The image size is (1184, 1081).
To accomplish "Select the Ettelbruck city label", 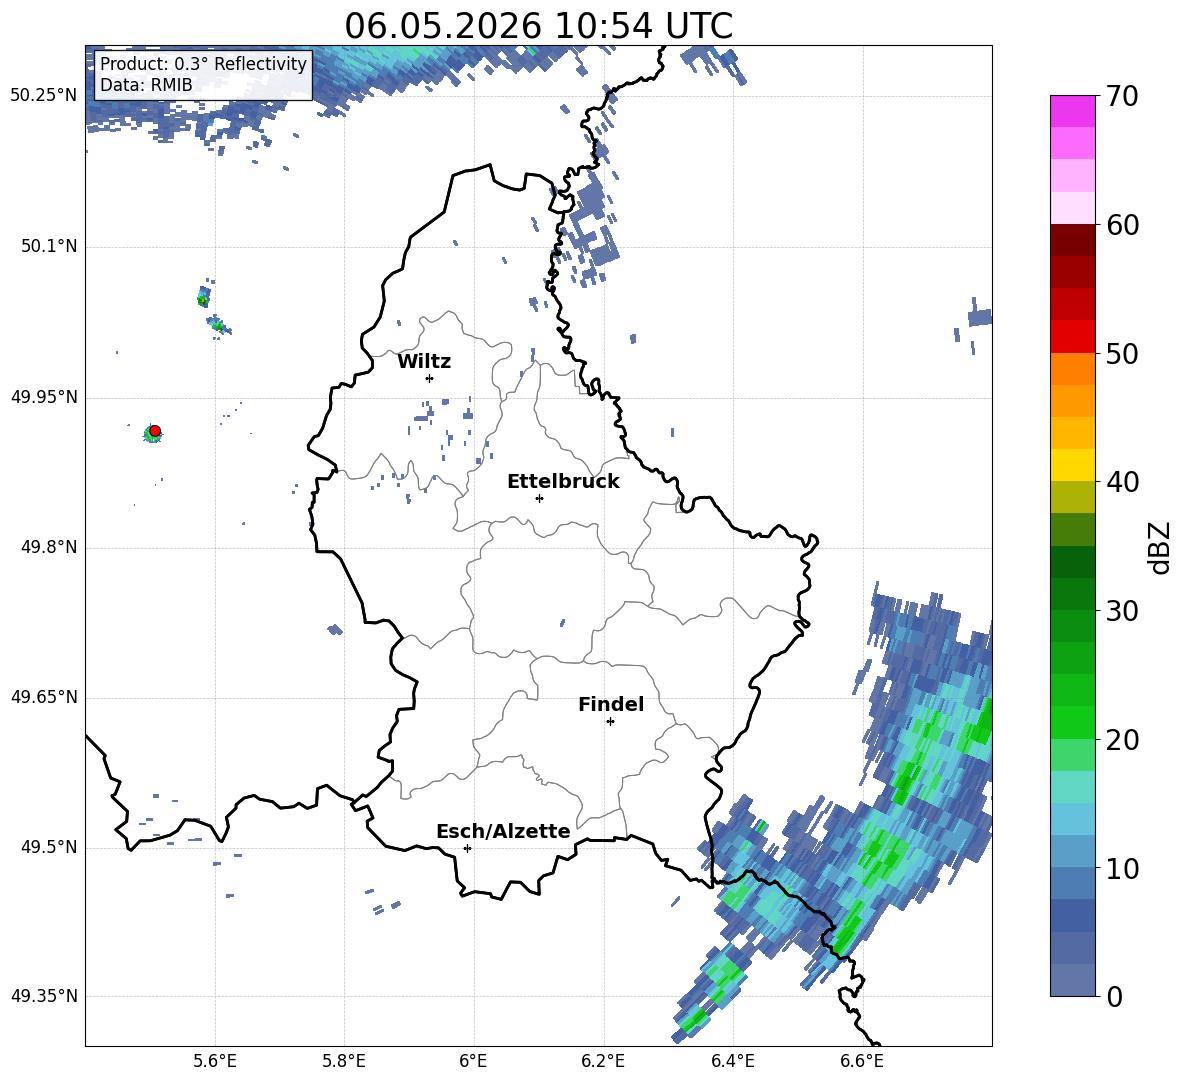I will pyautogui.click(x=563, y=482).
